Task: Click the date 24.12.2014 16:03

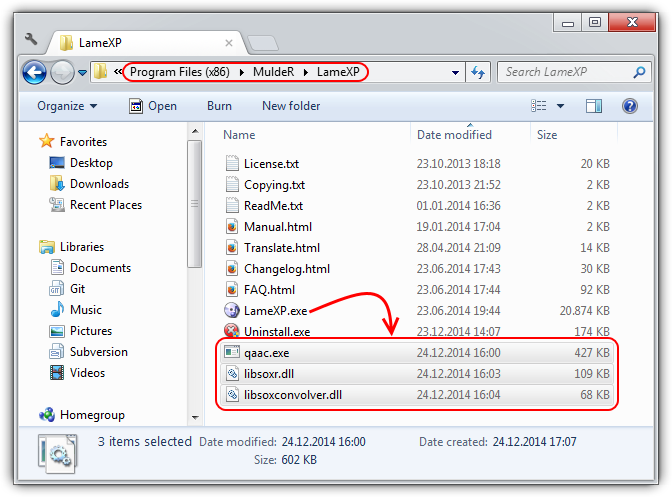Action: [x=458, y=374]
